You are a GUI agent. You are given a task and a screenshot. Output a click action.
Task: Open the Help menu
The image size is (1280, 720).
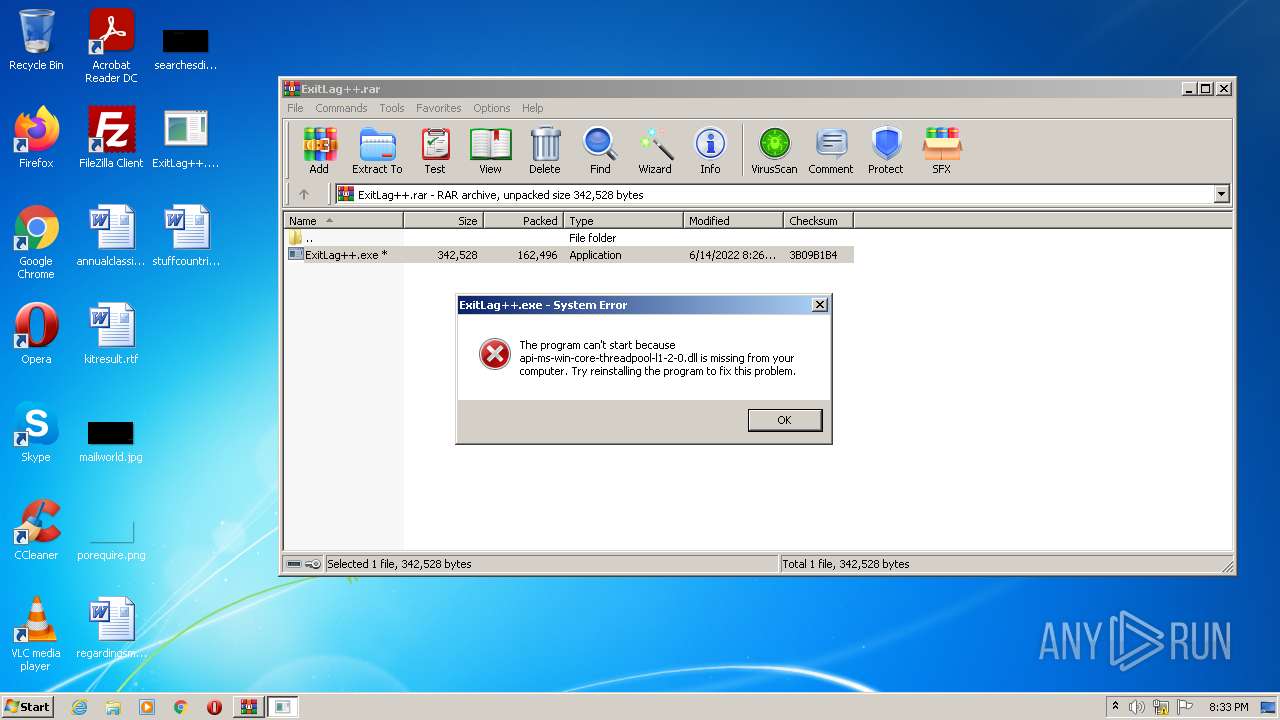point(533,108)
